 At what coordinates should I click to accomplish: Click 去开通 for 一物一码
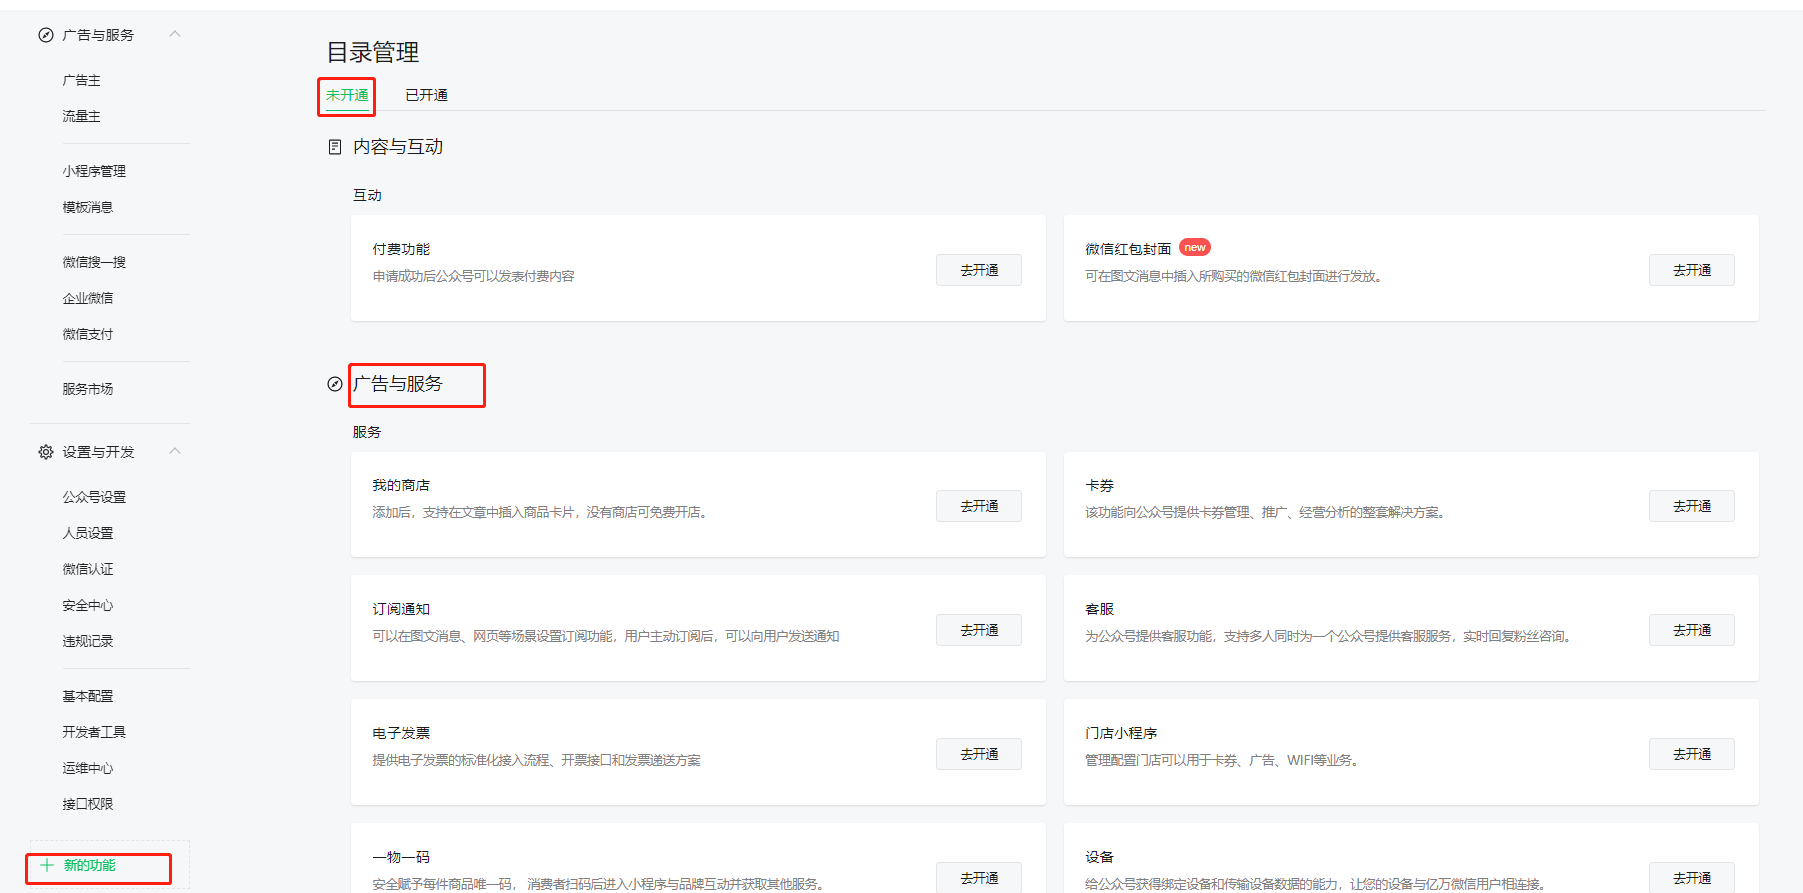pos(979,877)
